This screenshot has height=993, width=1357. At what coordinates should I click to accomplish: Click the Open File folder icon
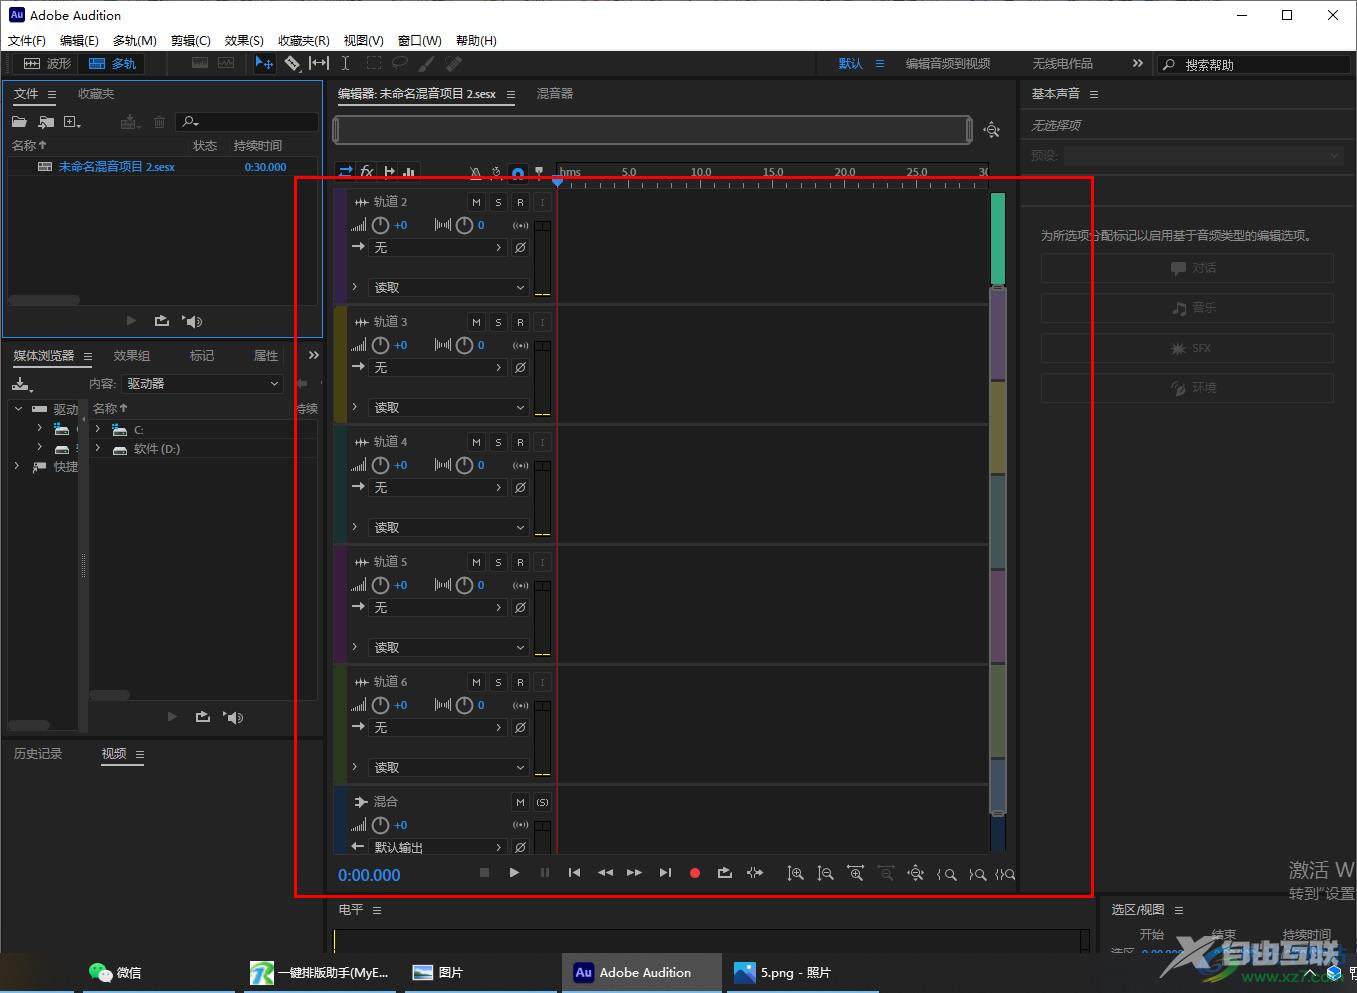tap(19, 122)
